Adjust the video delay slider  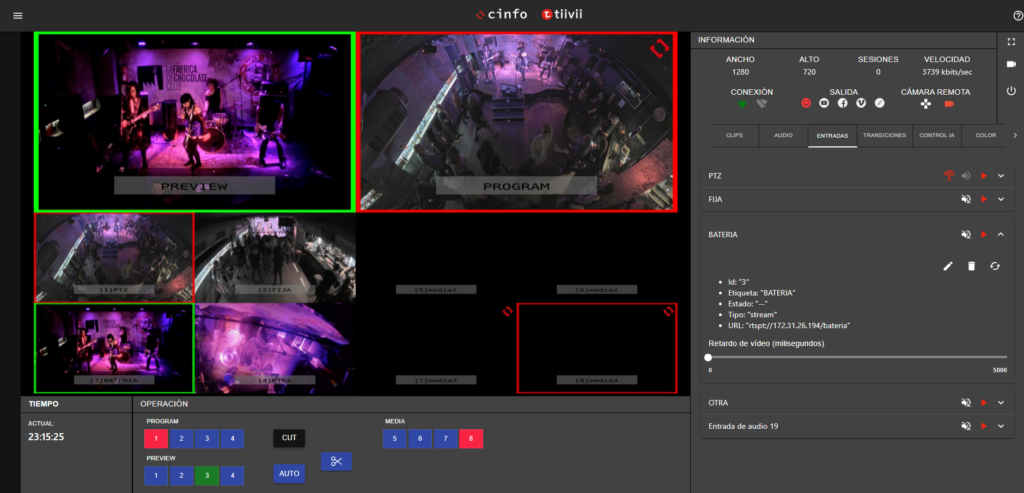[708, 357]
